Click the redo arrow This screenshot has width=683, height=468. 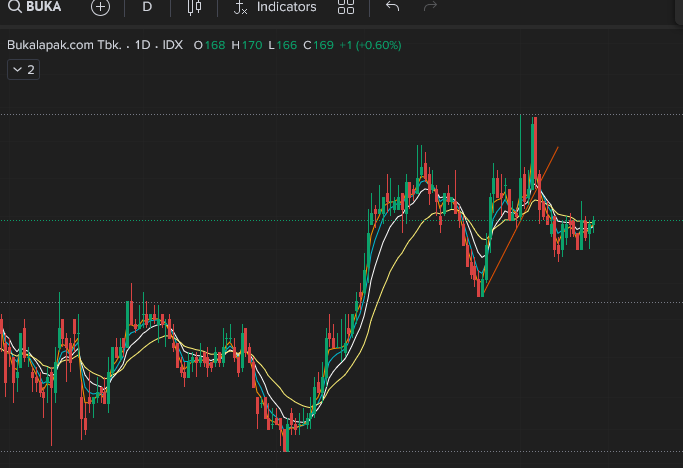click(x=430, y=7)
